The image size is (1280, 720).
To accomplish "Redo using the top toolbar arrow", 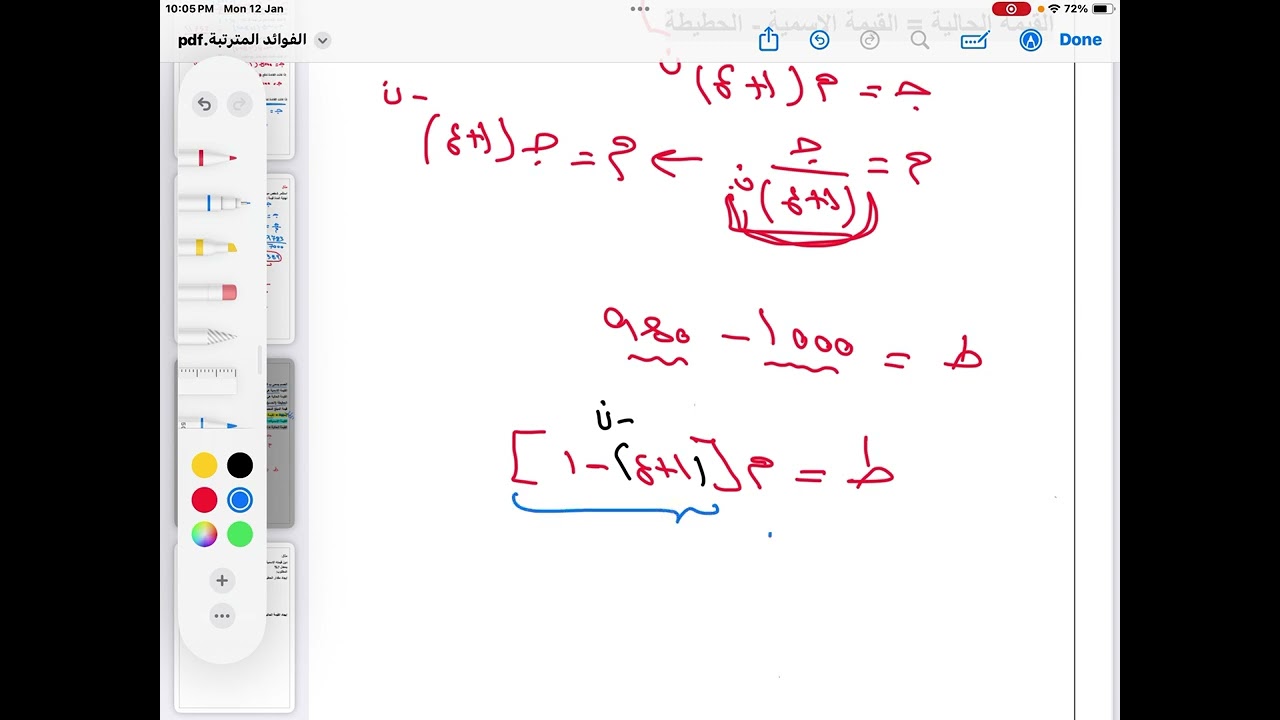I will point(869,40).
